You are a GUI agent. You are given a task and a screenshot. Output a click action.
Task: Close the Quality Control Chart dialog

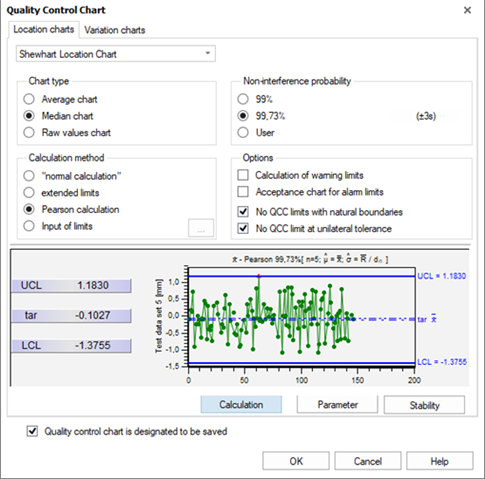467,10
